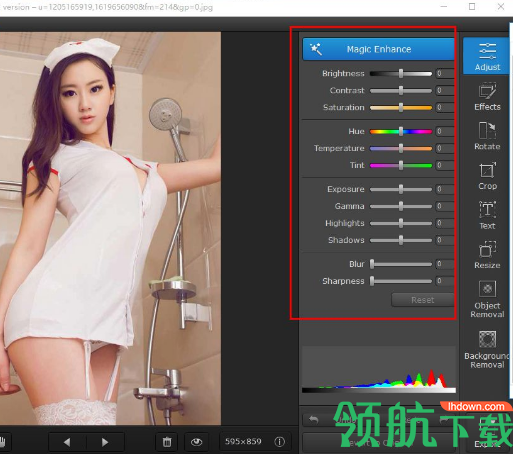
Task: Show image info icon
Action: point(279,442)
